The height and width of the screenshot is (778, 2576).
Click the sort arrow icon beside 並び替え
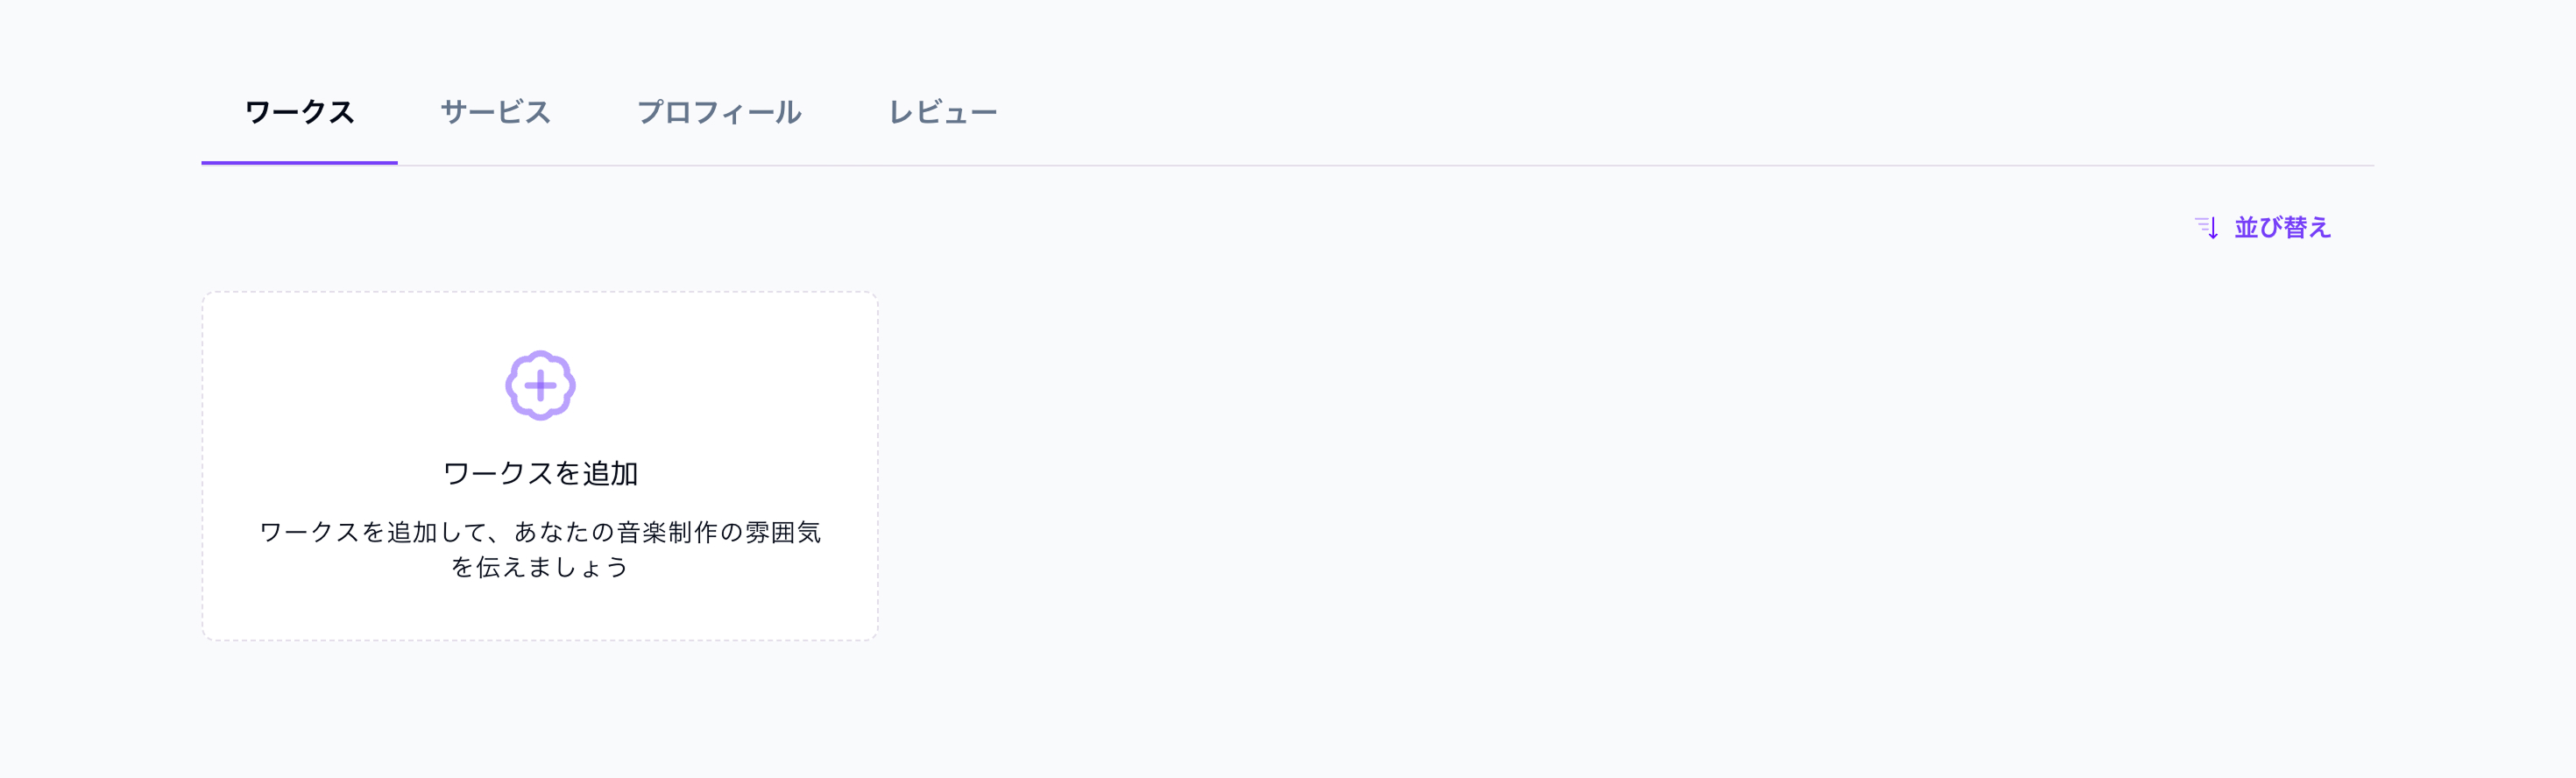coord(2206,228)
